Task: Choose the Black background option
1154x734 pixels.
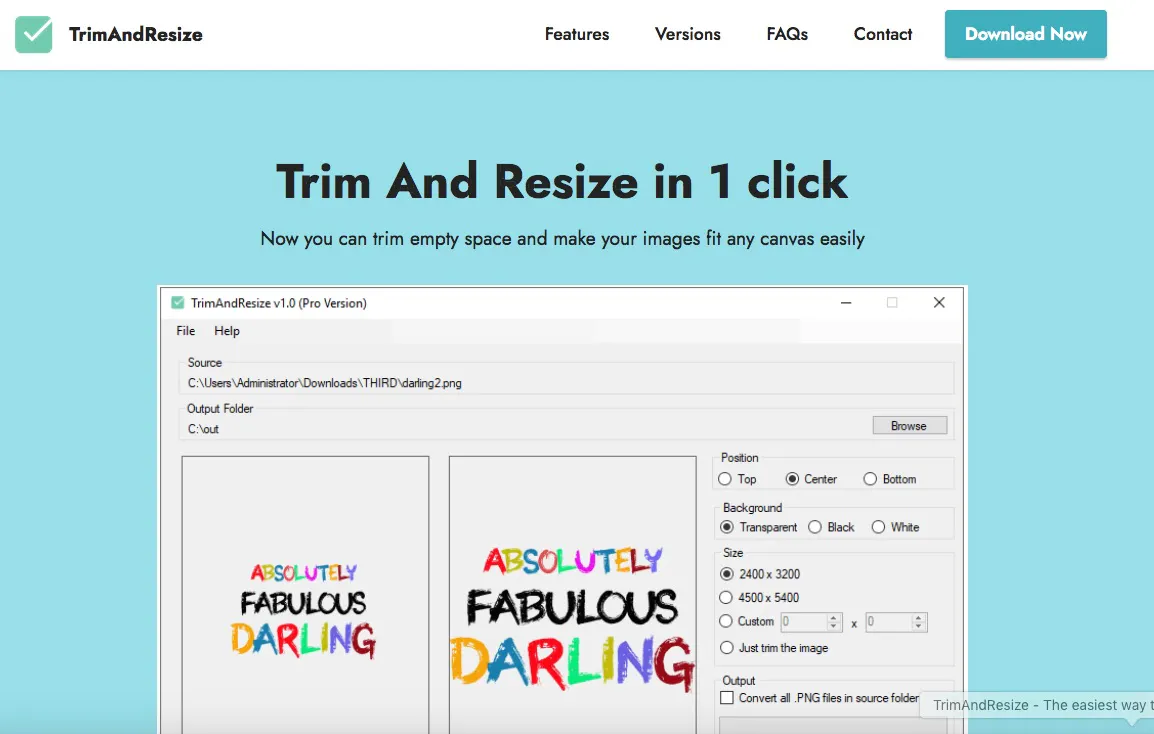Action: tap(815, 527)
